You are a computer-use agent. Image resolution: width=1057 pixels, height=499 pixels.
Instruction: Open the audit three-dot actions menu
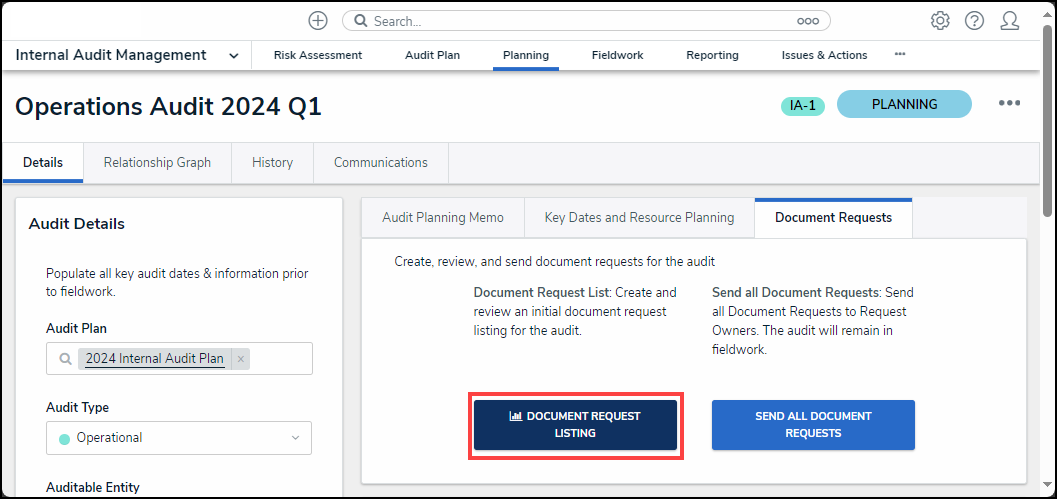tap(1009, 104)
